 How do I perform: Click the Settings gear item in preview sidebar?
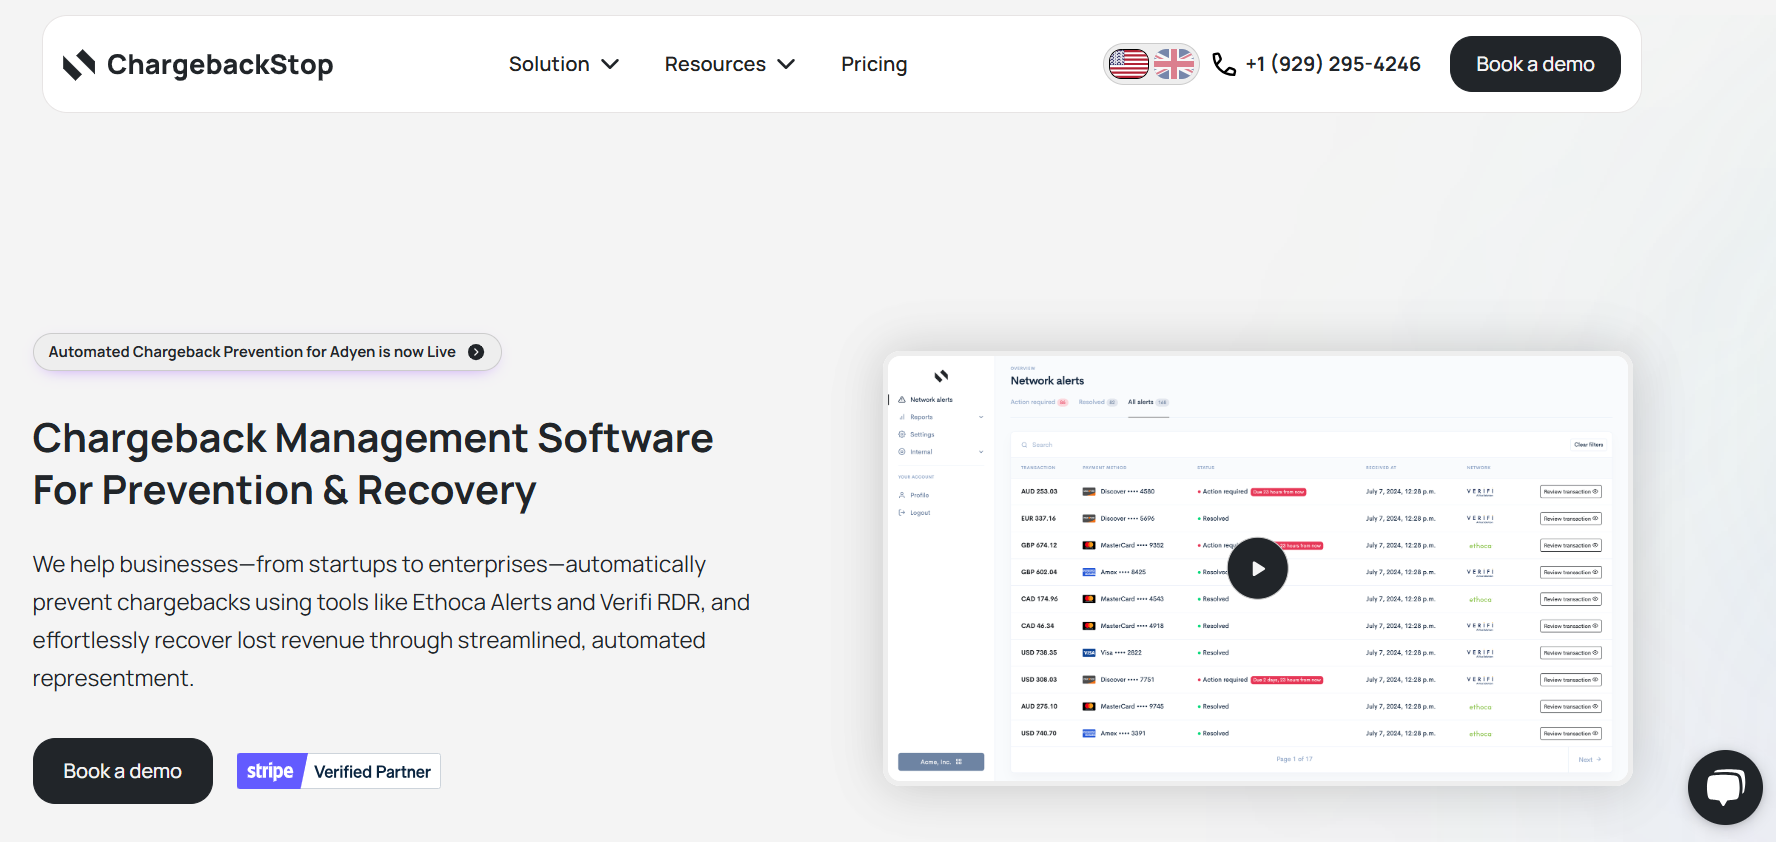(x=917, y=434)
